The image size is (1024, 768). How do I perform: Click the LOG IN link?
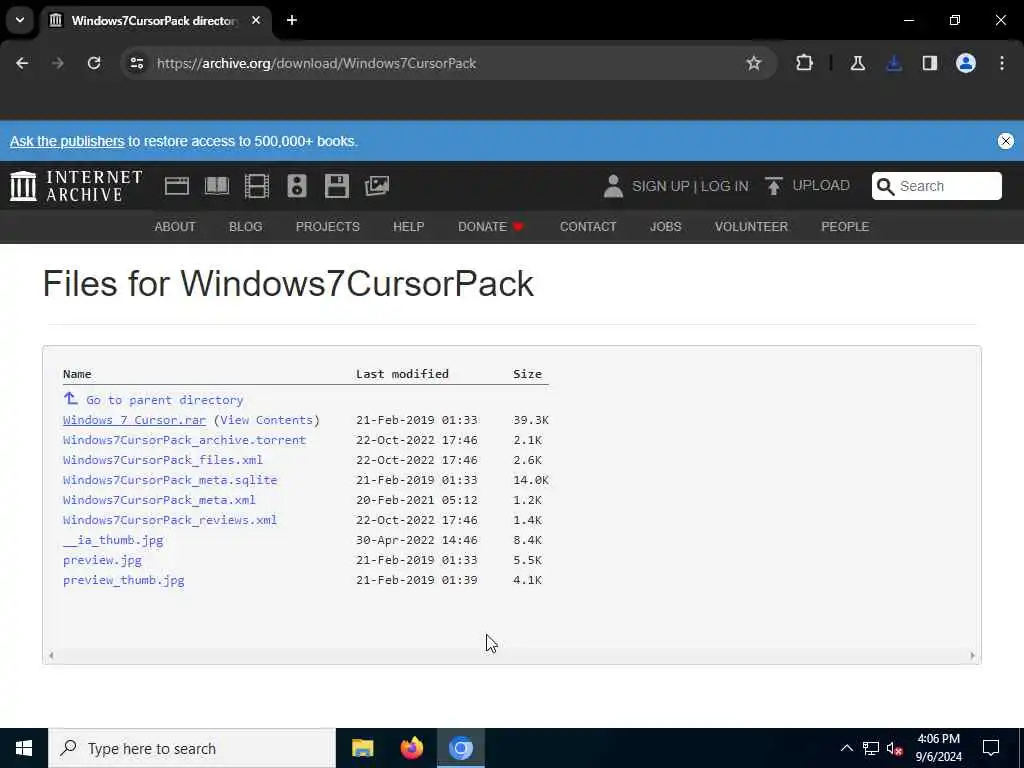tap(724, 186)
